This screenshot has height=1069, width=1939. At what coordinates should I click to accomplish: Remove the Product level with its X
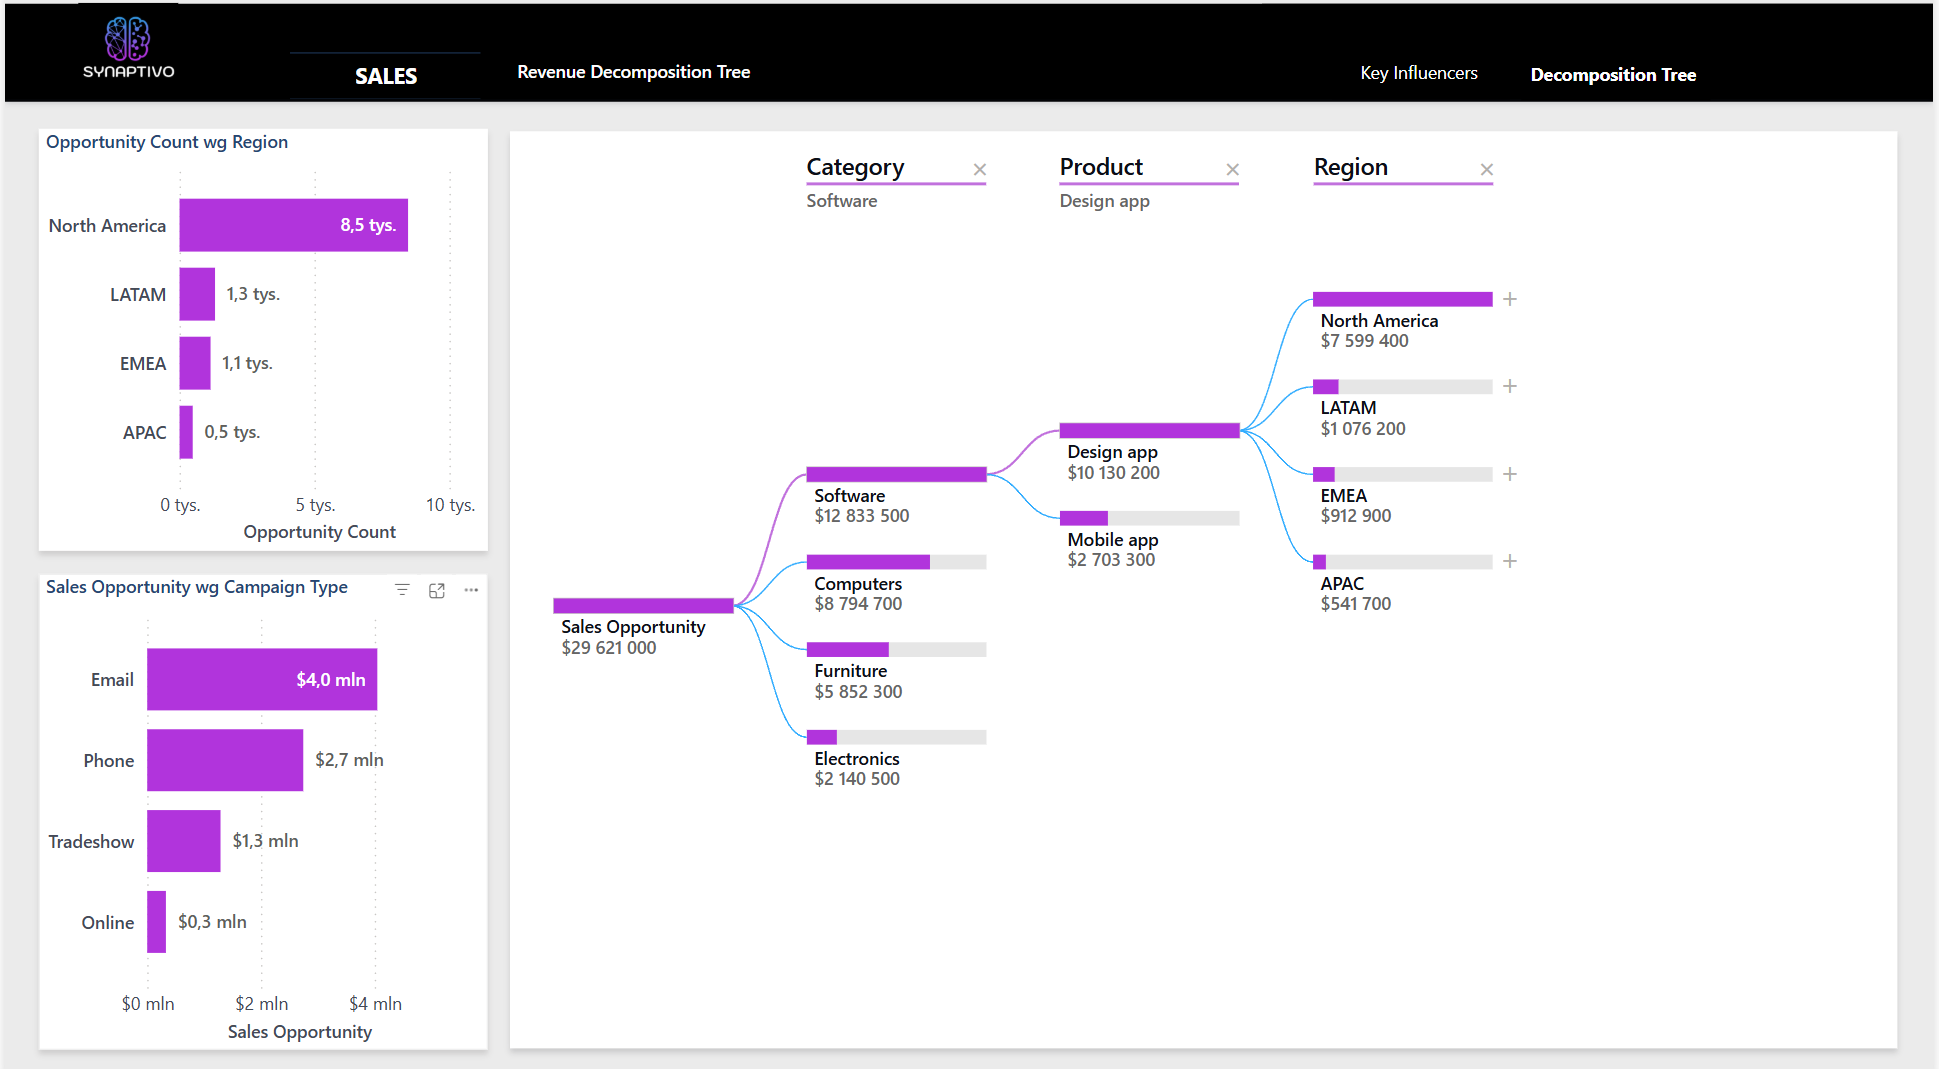[x=1233, y=169]
